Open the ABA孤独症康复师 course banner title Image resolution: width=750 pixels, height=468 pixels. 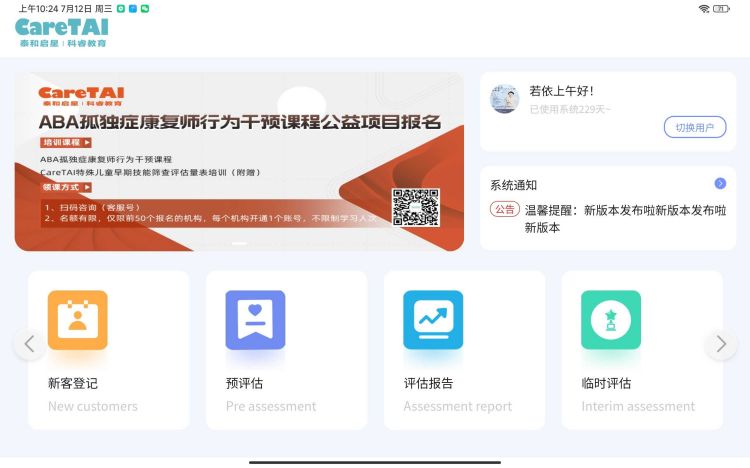240,122
